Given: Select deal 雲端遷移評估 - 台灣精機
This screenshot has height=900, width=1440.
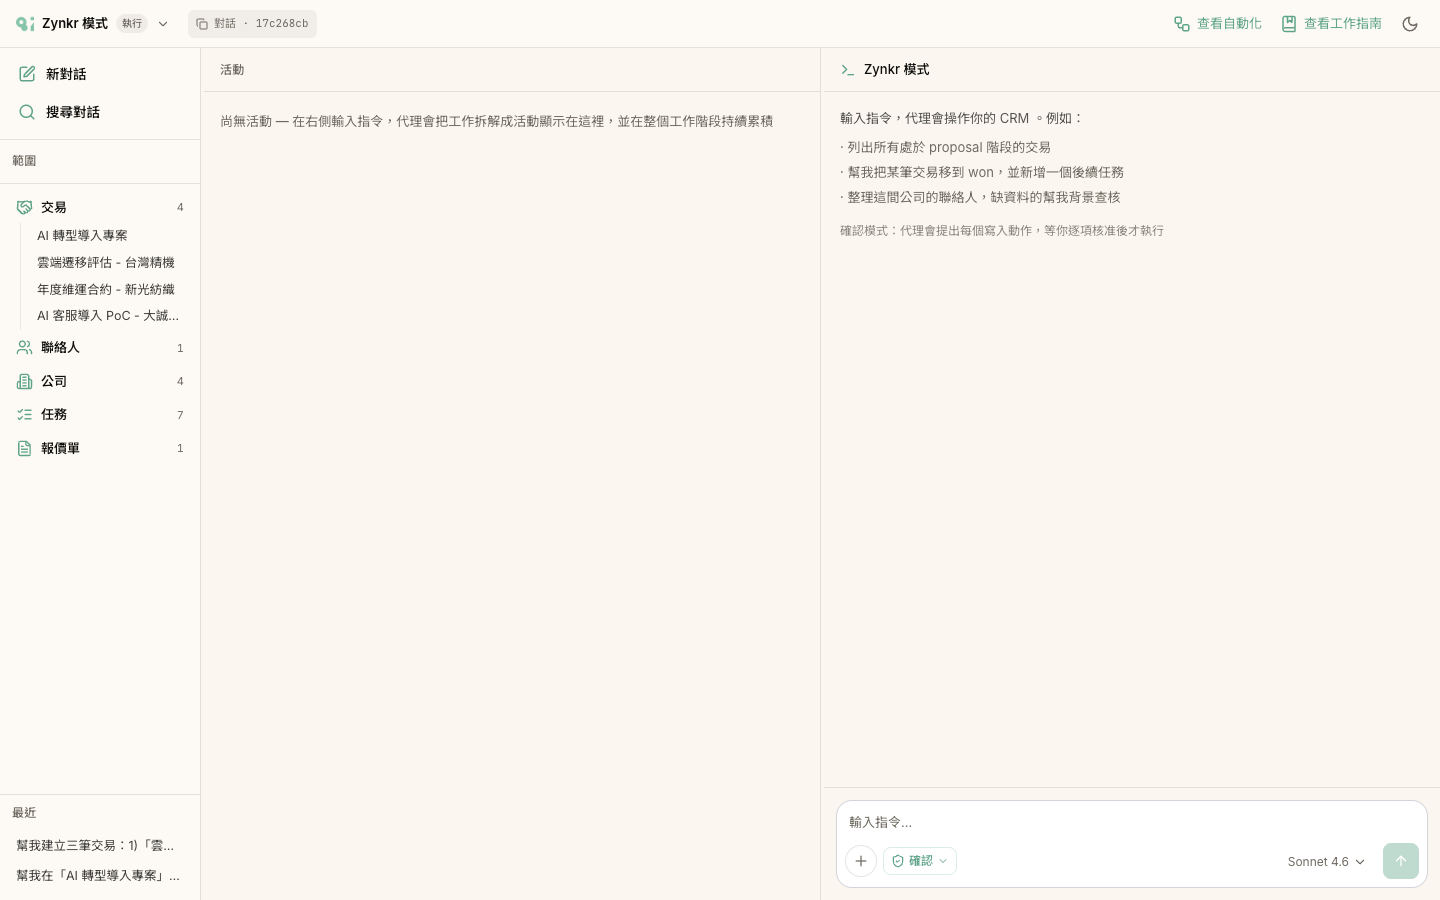Looking at the screenshot, I should (x=106, y=262).
